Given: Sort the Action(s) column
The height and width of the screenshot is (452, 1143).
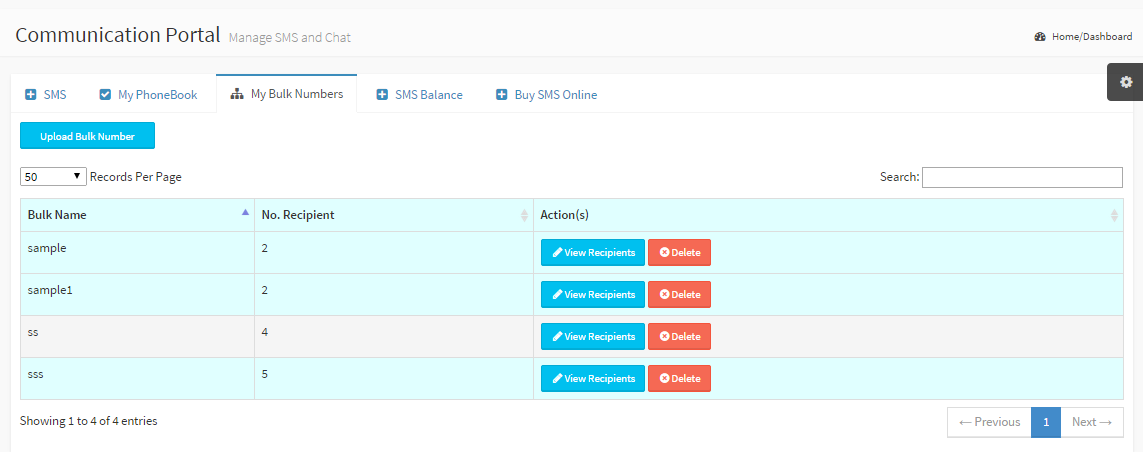Looking at the screenshot, I should coord(1114,215).
